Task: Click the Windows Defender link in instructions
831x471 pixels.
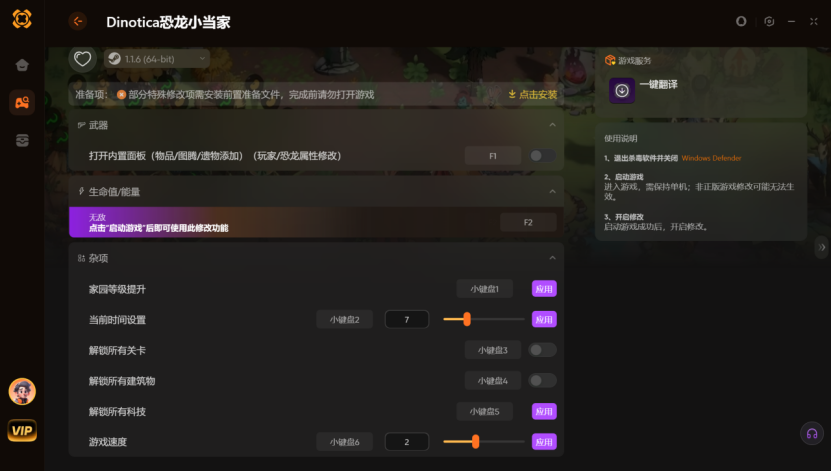Action: pyautogui.click(x=711, y=158)
